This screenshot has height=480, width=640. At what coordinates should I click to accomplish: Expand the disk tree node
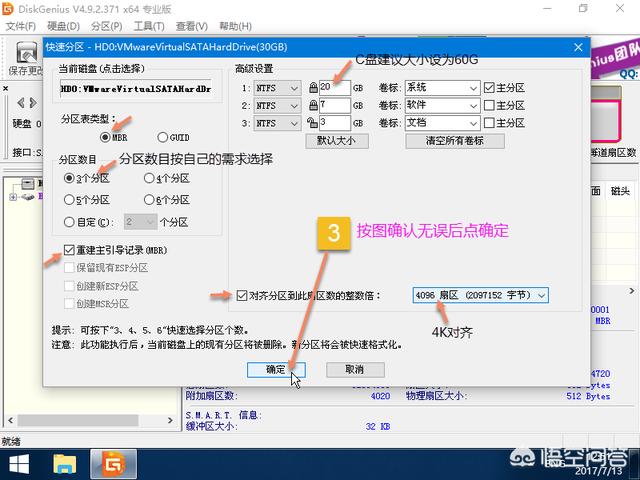coord(13,198)
